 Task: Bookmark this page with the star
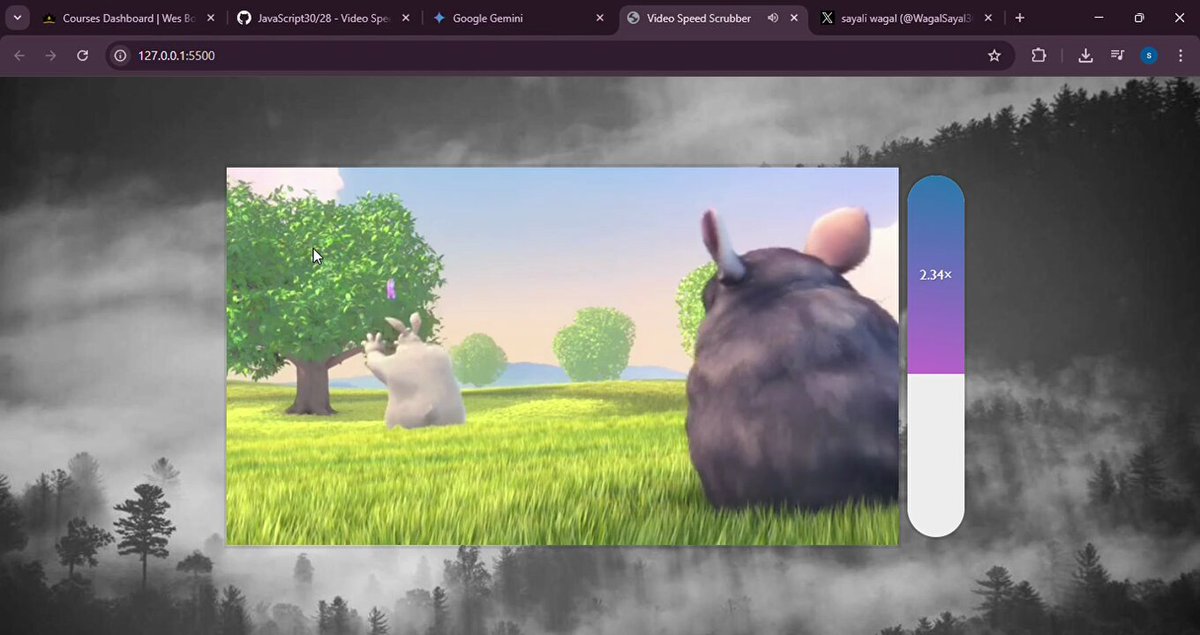(x=994, y=56)
